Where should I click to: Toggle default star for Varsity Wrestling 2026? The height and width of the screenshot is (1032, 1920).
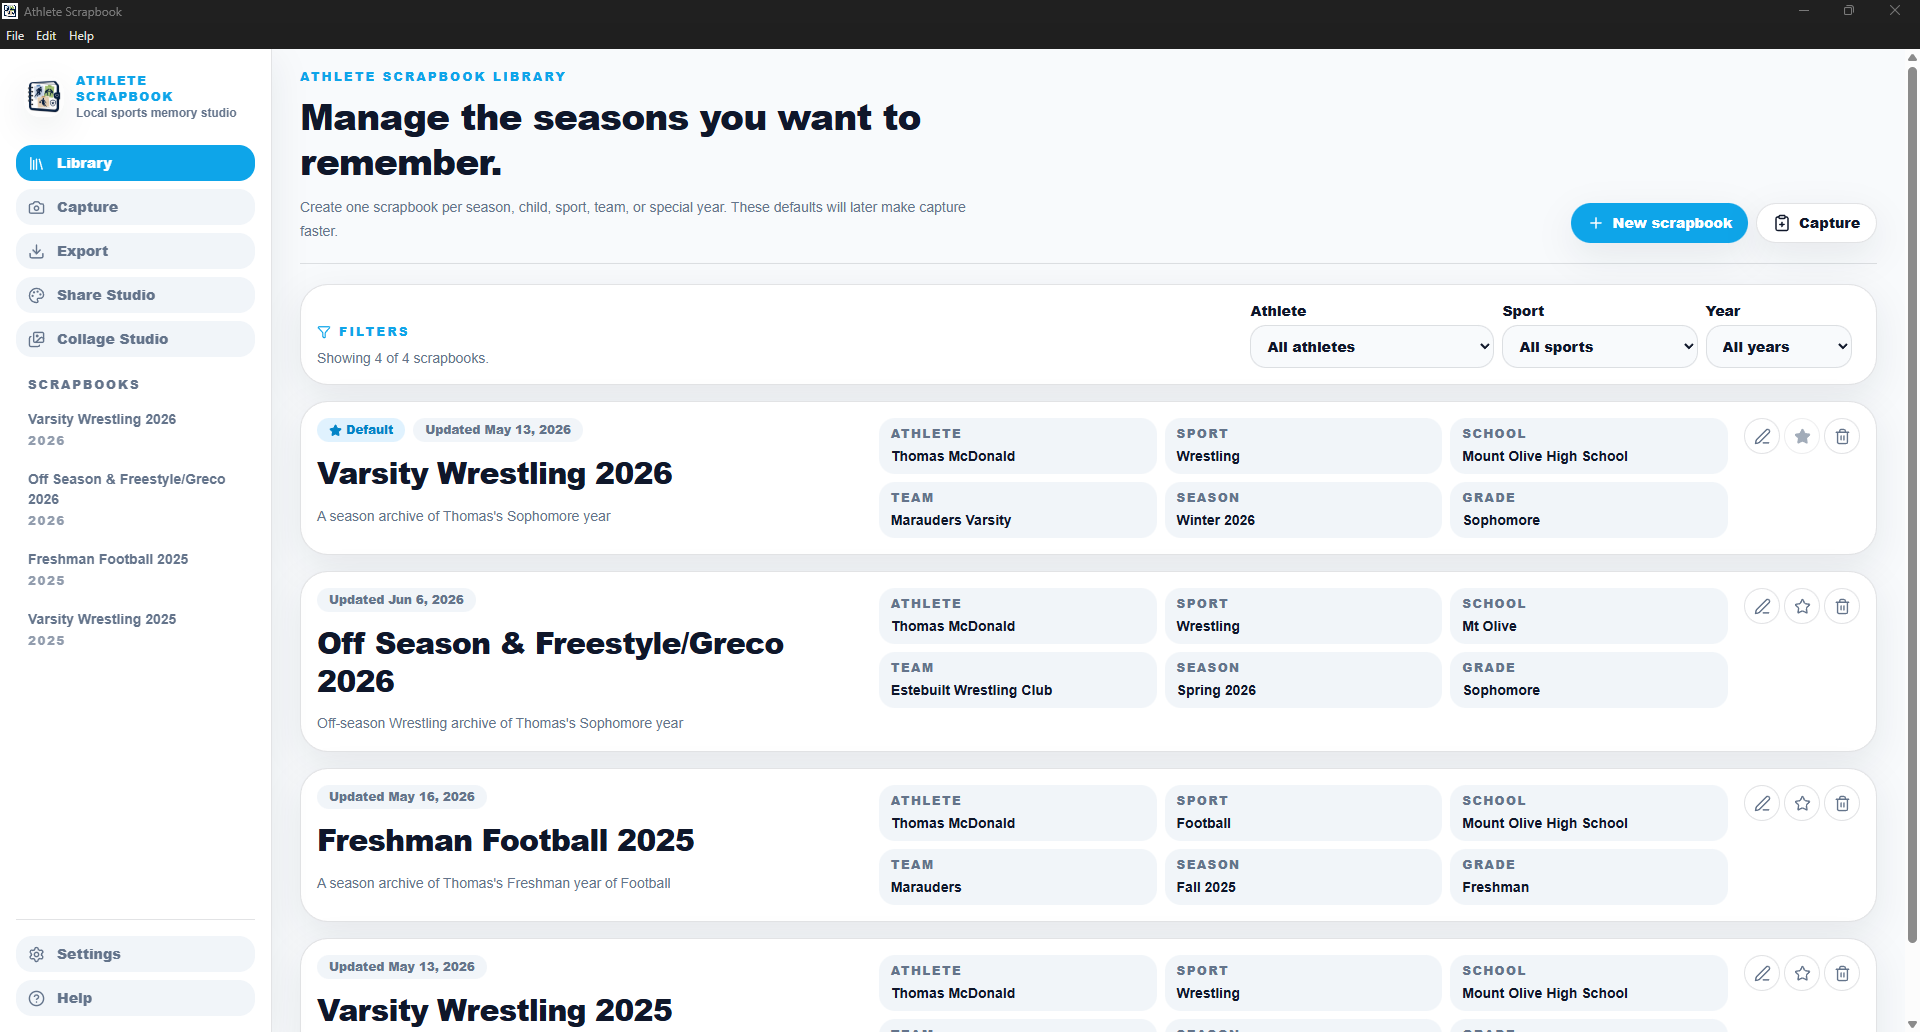click(x=1802, y=436)
